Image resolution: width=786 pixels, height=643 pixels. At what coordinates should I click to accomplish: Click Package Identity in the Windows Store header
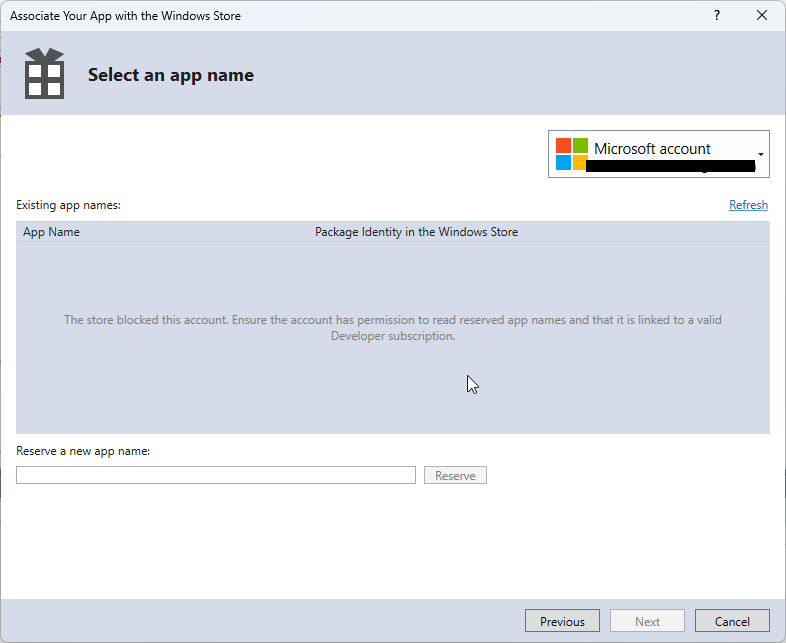click(416, 232)
